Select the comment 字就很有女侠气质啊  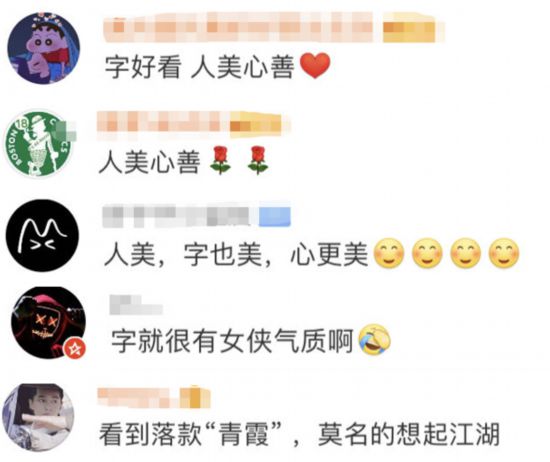[250, 340]
